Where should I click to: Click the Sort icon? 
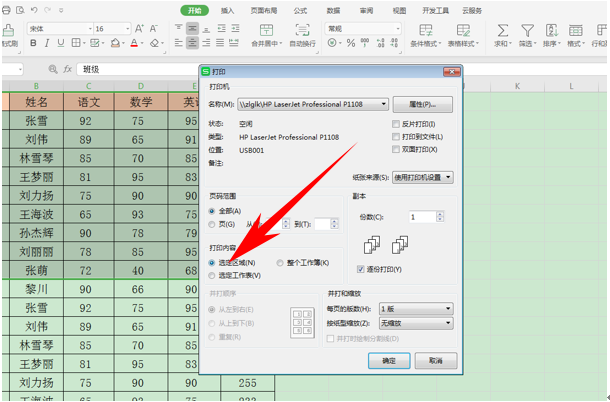(x=552, y=30)
